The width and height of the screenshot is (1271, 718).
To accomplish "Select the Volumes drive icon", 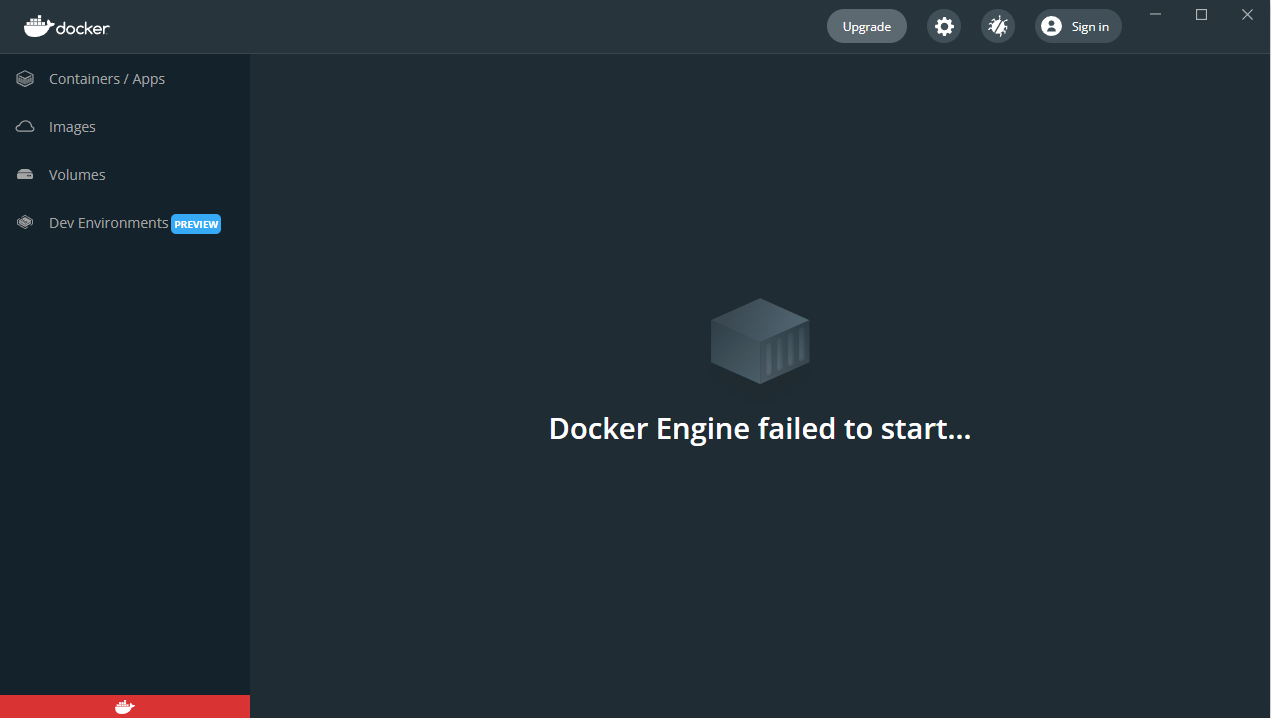I will coord(25,175).
